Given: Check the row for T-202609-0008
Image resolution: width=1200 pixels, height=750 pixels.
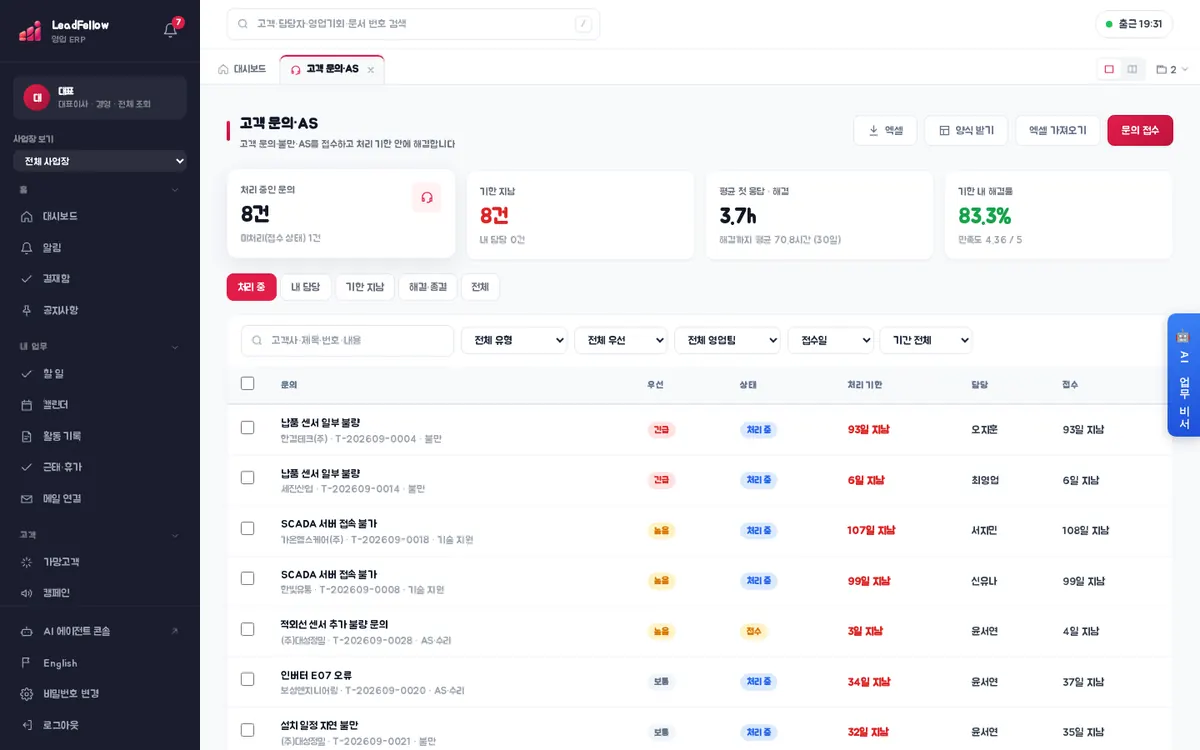Looking at the screenshot, I should click(x=248, y=578).
